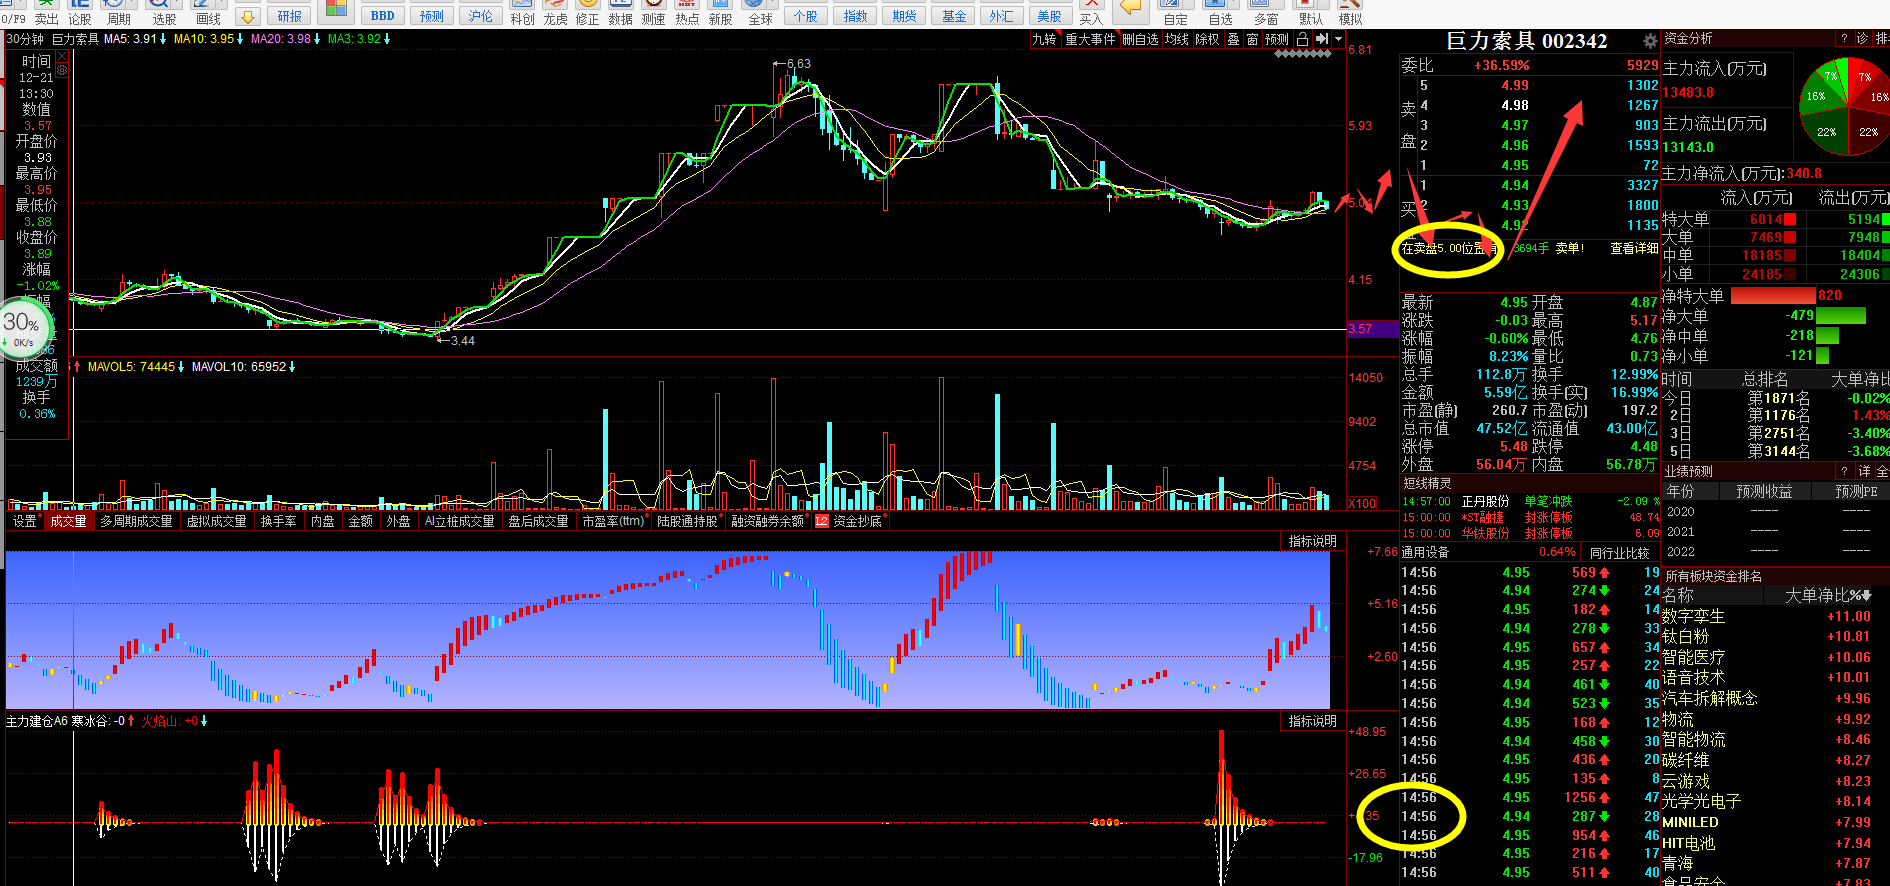Screen dimensions: 1890x886
Task: Switch to 个股 category
Action: (x=805, y=16)
